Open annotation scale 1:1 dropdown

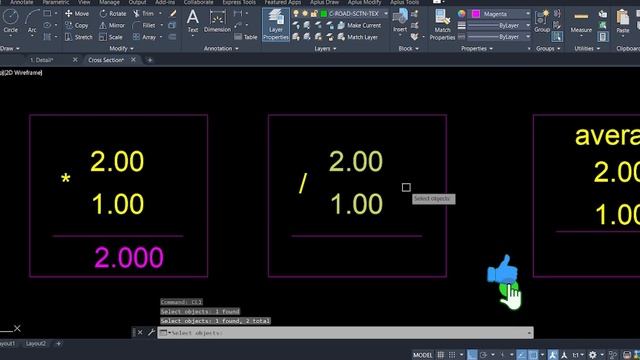pyautogui.click(x=578, y=355)
